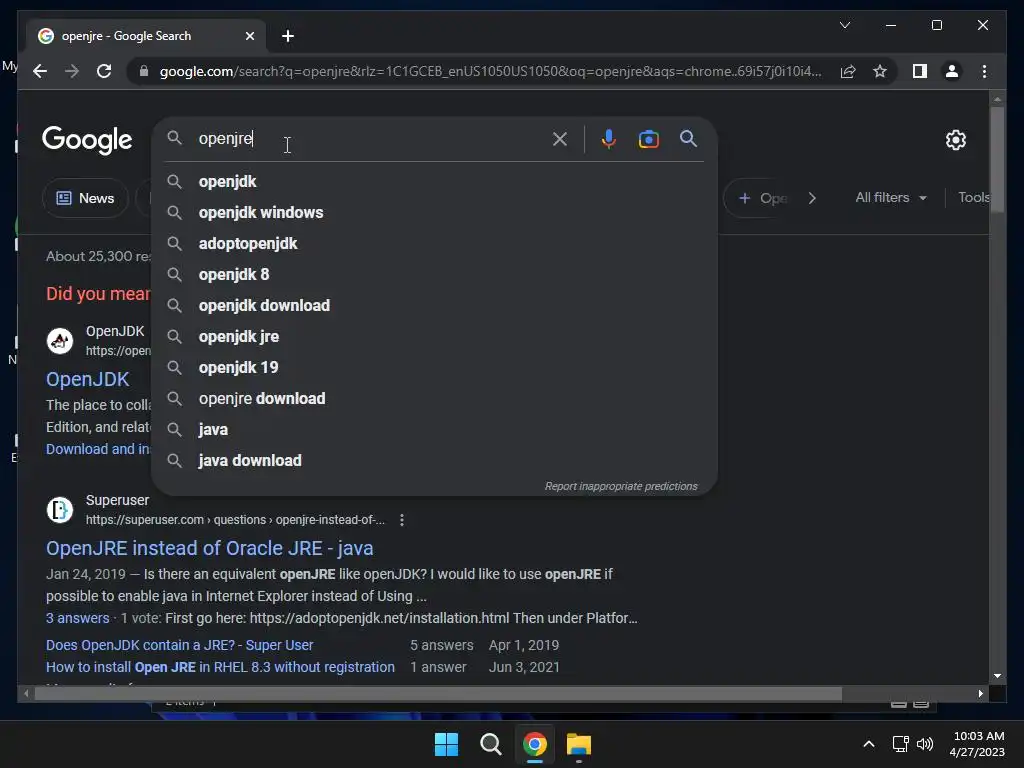Open the OpenJDK result title link
The height and width of the screenshot is (768, 1024).
(x=88, y=379)
